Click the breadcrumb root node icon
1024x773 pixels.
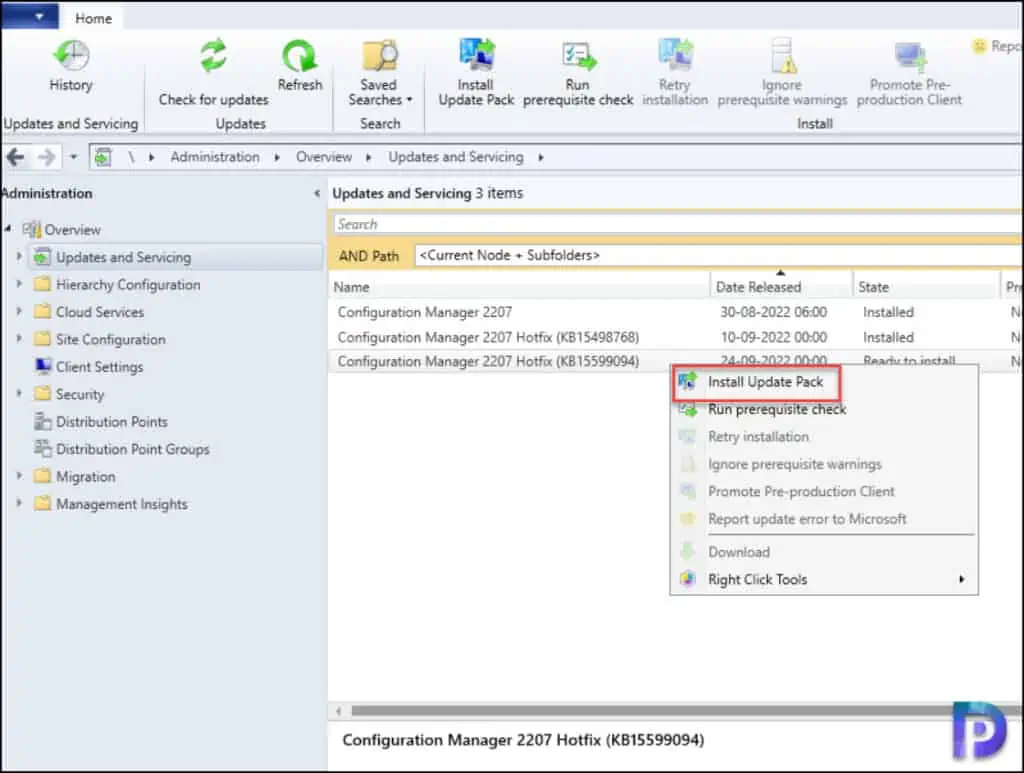tap(103, 157)
